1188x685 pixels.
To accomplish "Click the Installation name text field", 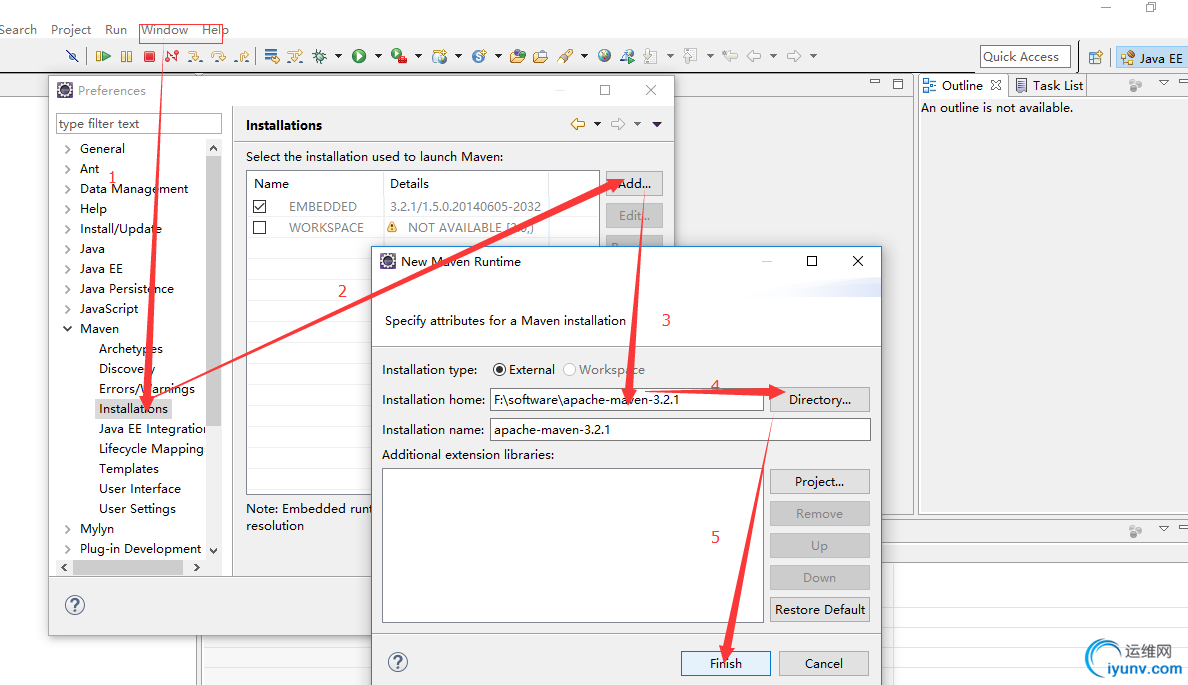I will [x=680, y=430].
